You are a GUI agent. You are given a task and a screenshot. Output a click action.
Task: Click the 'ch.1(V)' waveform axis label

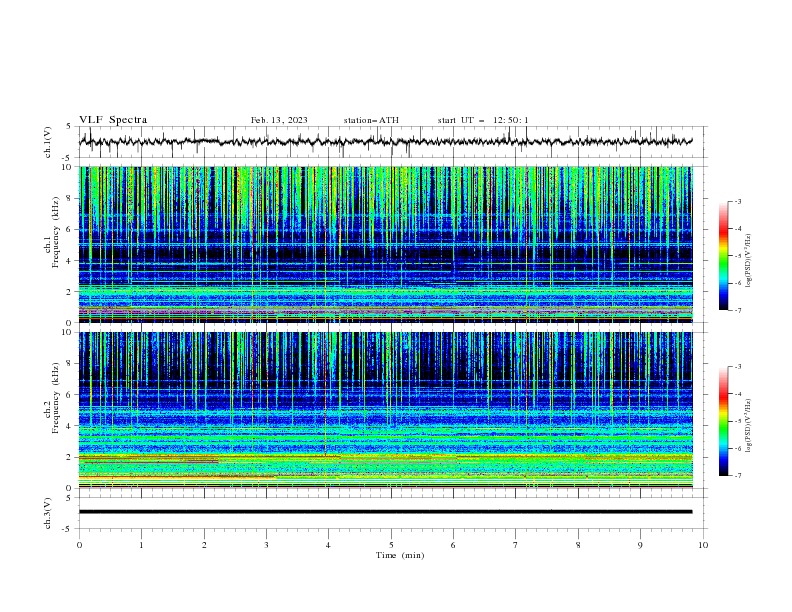pyautogui.click(x=48, y=142)
